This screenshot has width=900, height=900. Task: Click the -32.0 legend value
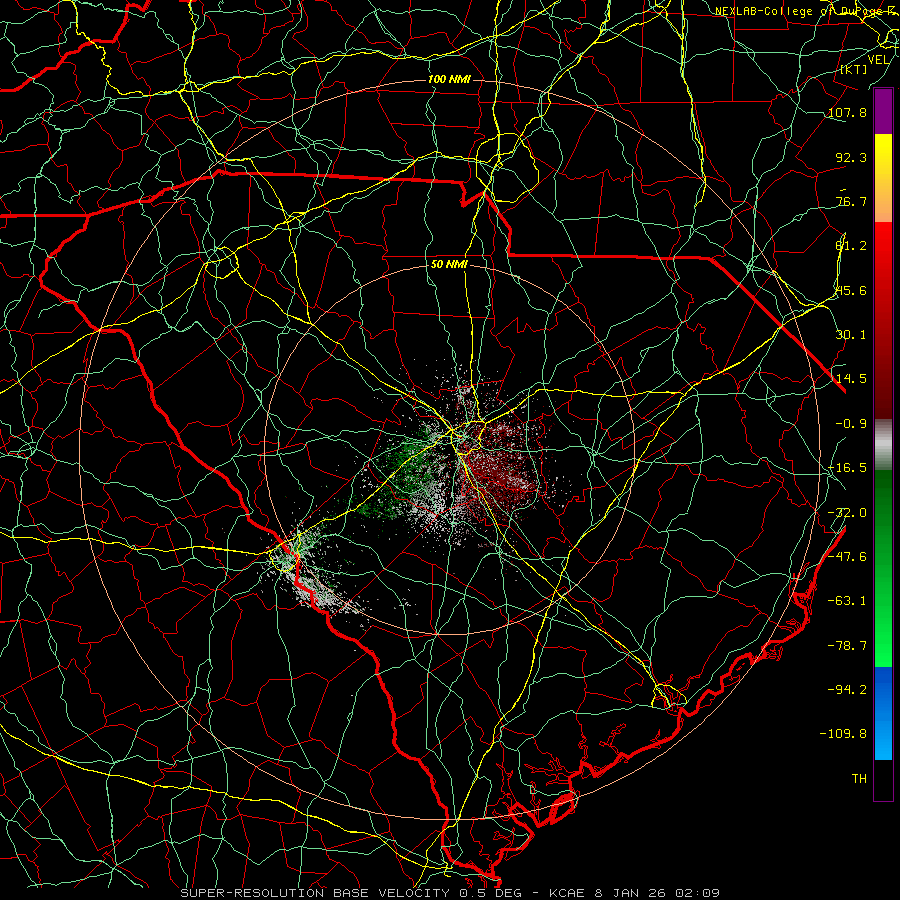click(x=847, y=513)
